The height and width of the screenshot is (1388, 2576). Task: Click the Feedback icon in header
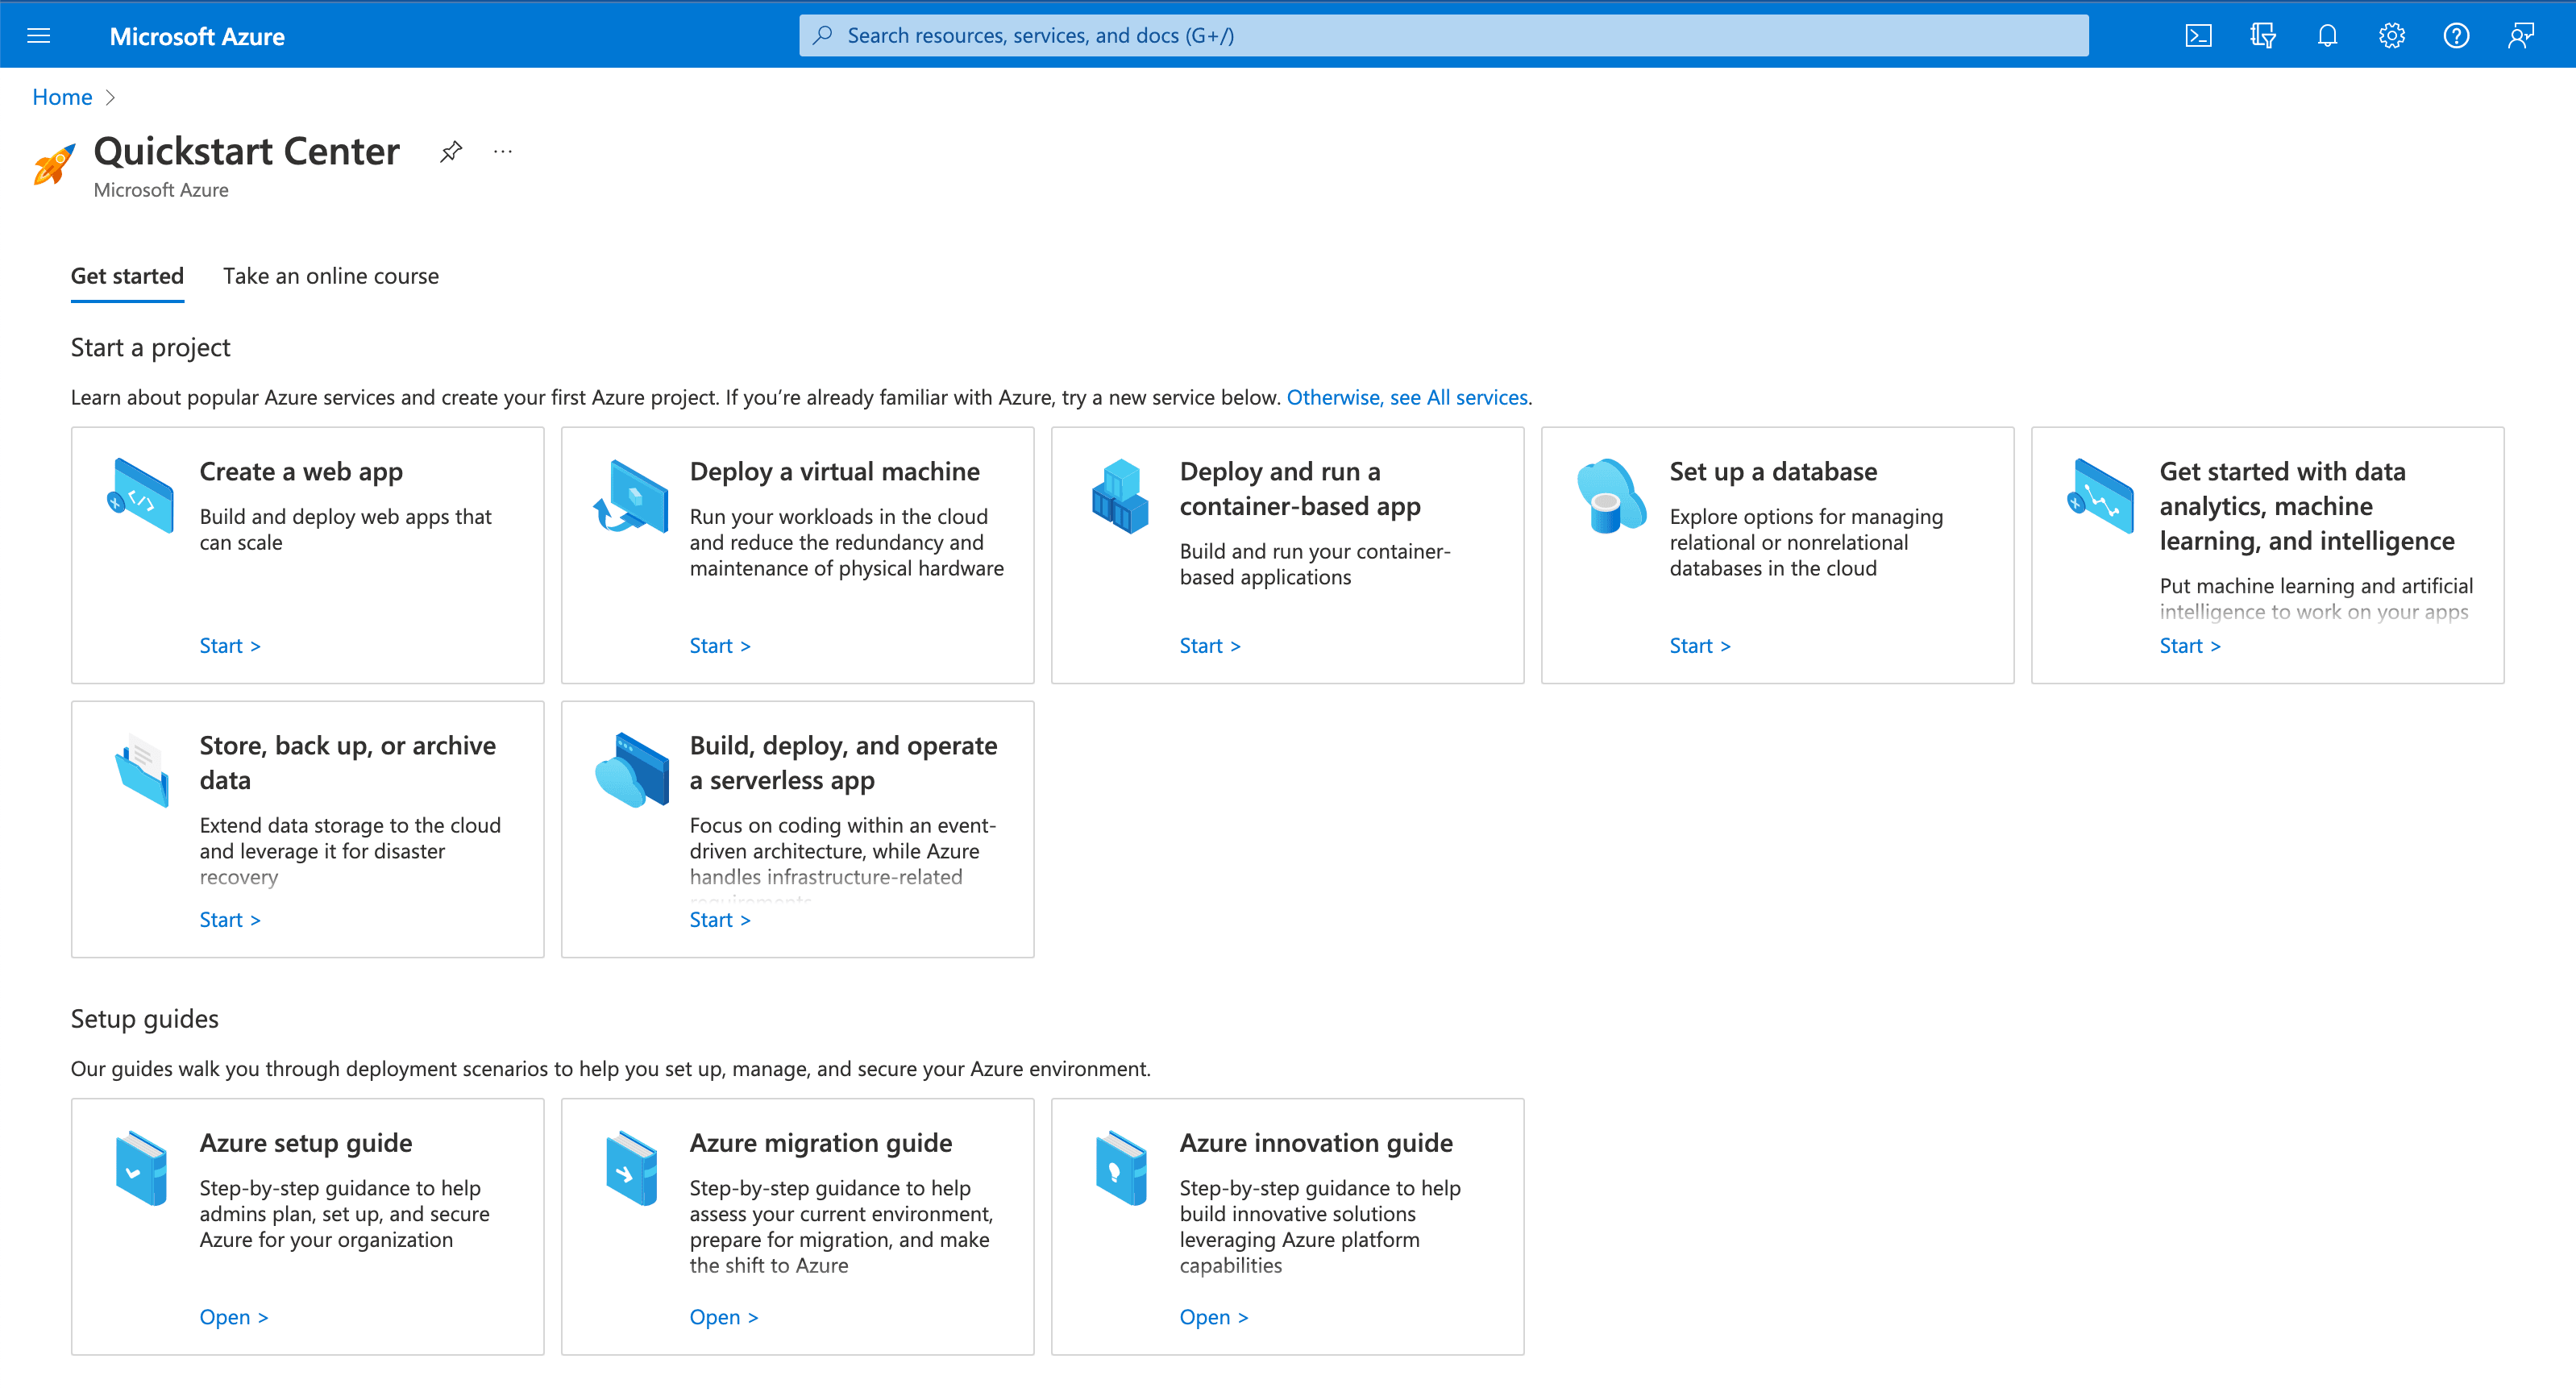(x=2520, y=36)
